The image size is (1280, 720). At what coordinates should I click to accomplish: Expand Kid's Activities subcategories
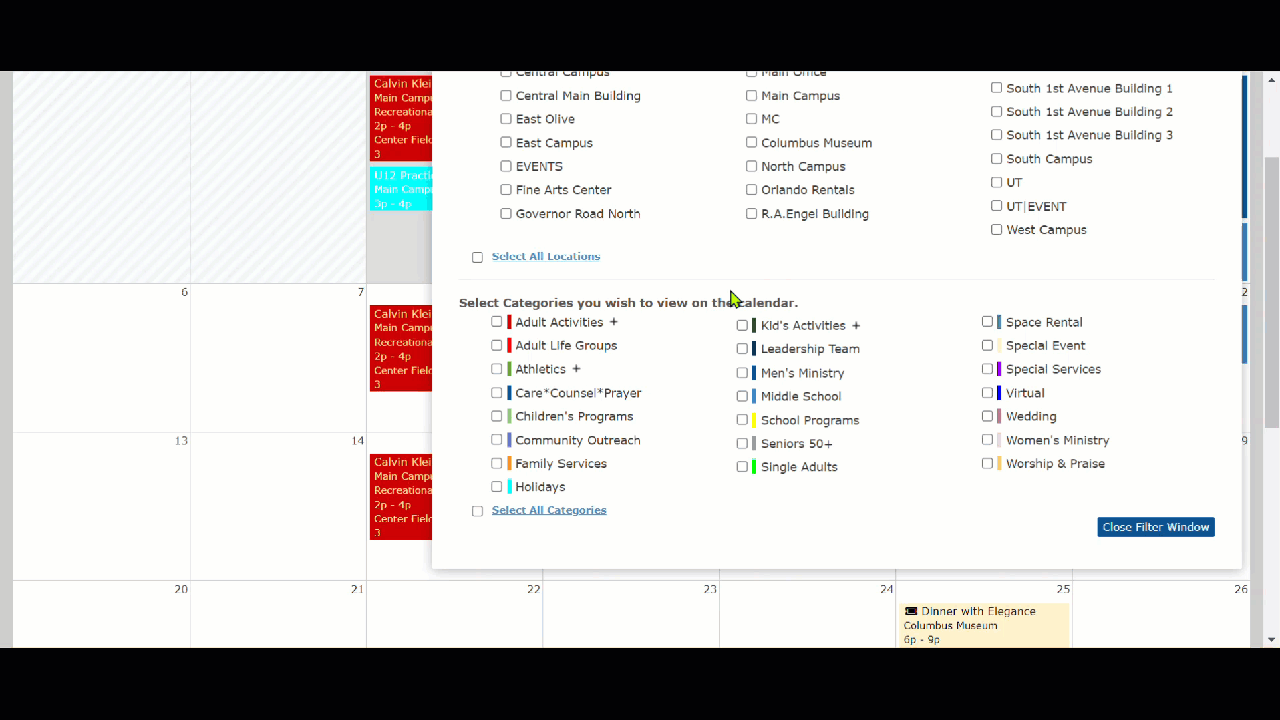(x=856, y=326)
